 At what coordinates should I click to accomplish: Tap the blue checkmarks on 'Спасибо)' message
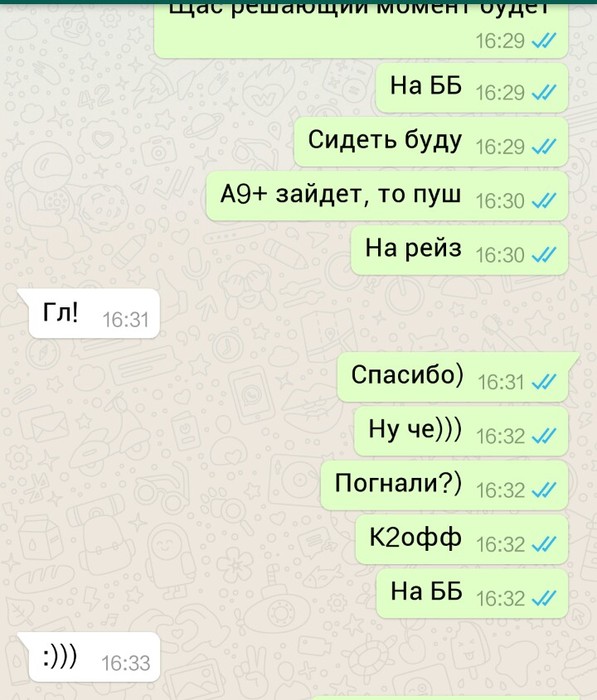coord(544,382)
